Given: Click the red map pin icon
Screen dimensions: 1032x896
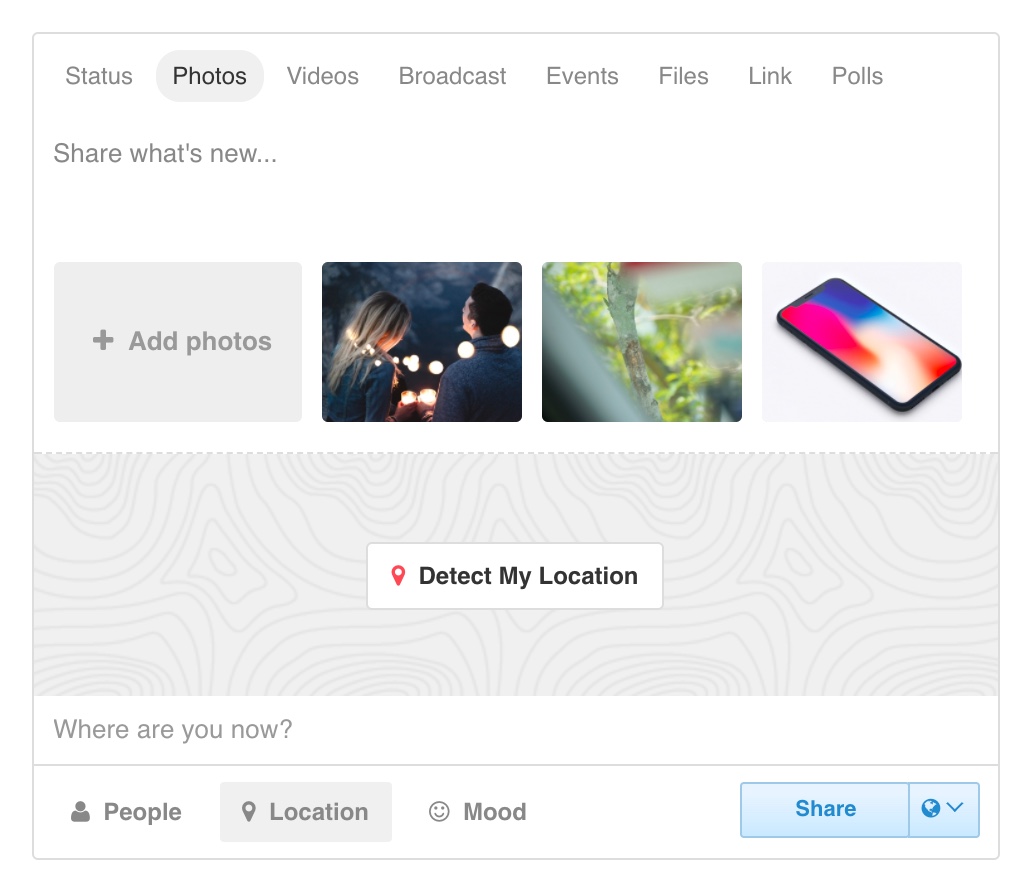Looking at the screenshot, I should [398, 575].
